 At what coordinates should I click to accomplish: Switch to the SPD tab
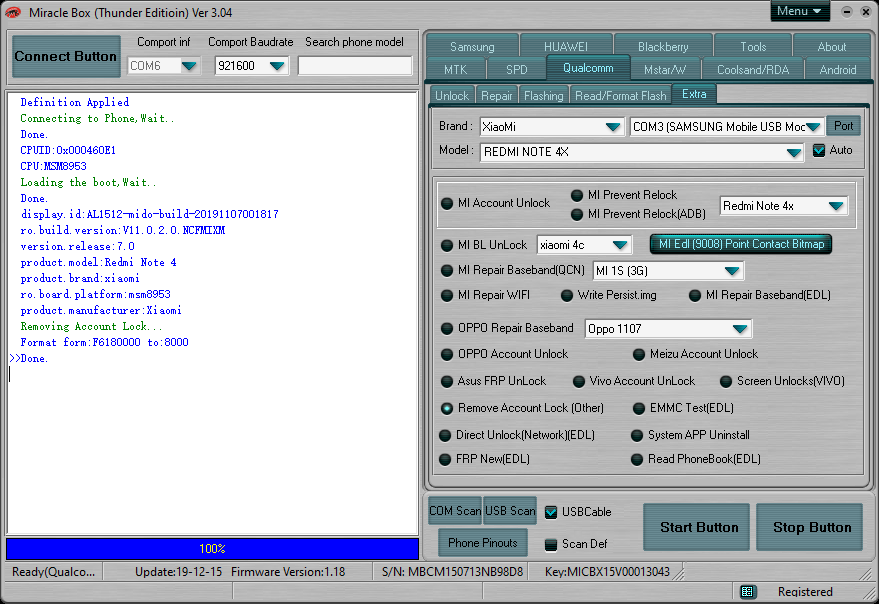pos(516,70)
